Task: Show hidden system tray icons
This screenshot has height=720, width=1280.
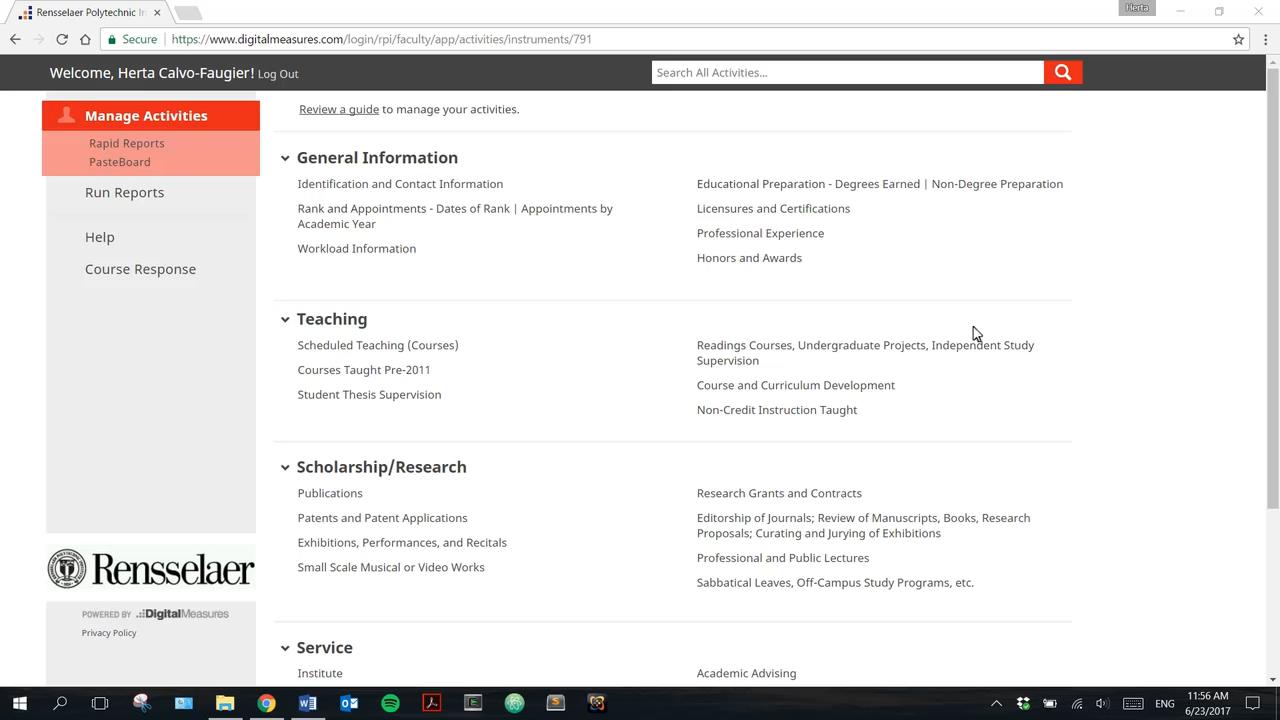Action: 996,703
